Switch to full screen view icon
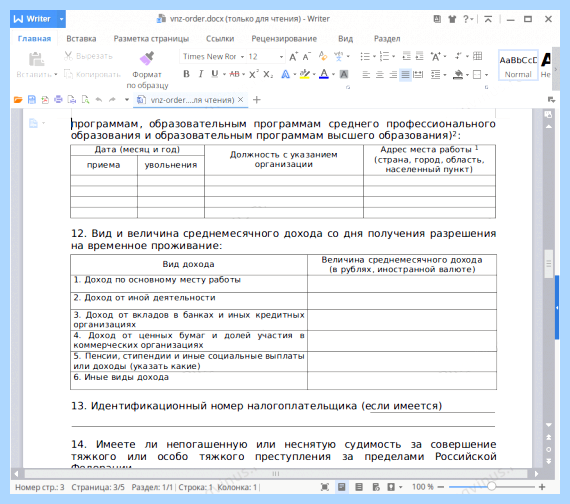The width and height of the screenshot is (570, 504). click(325, 487)
